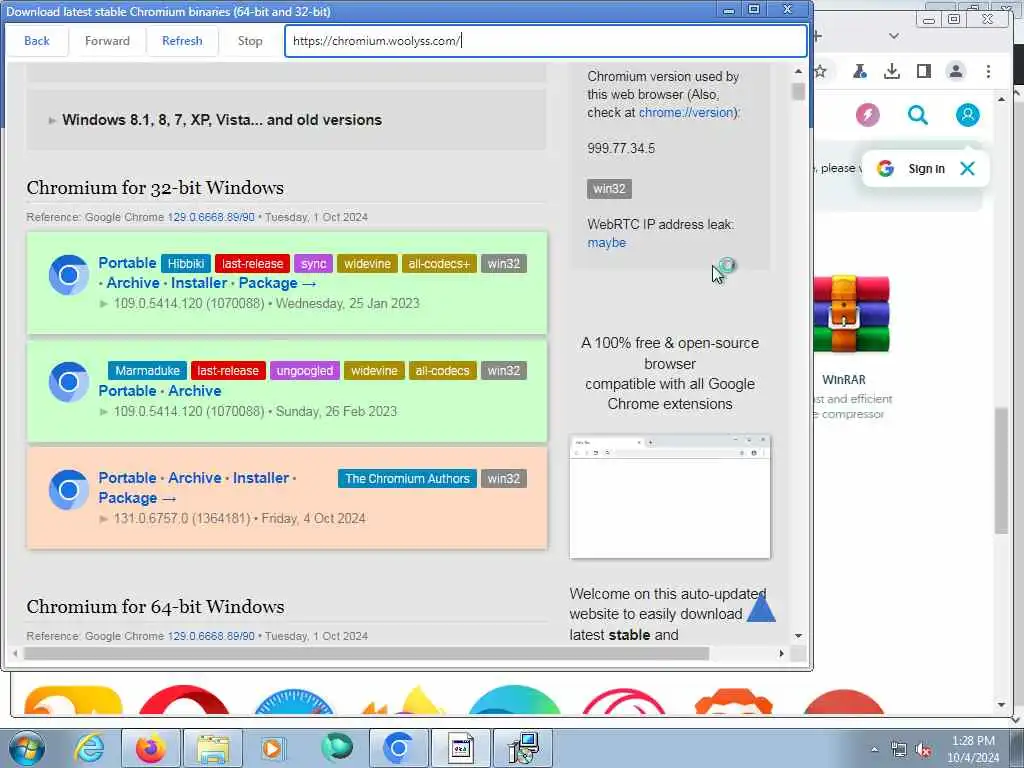Bookmark the page with Chrome's star icon

click(x=821, y=71)
